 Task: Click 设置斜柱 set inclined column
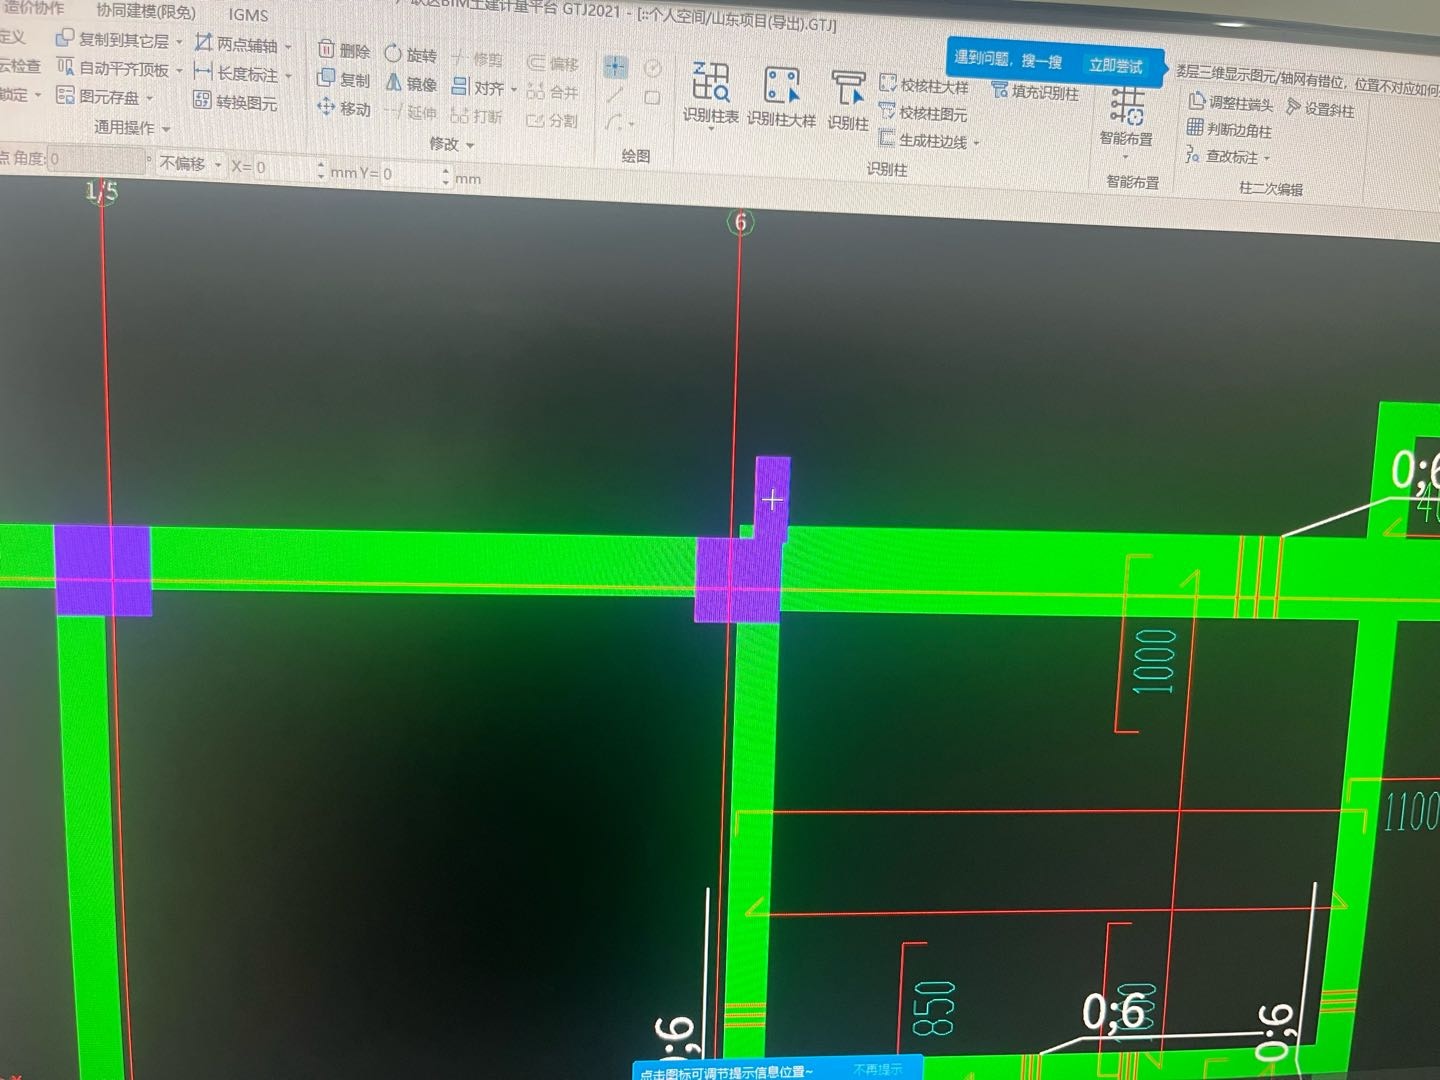(x=1320, y=108)
